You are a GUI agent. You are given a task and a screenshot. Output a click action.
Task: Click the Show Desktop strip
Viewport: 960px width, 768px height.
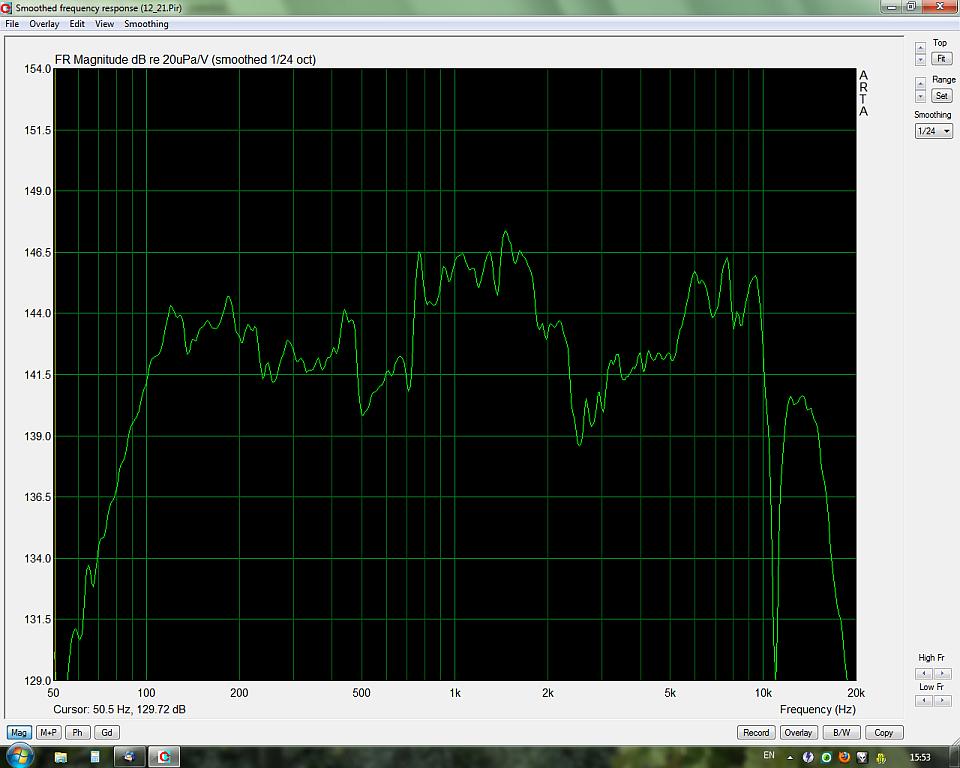tap(955, 758)
